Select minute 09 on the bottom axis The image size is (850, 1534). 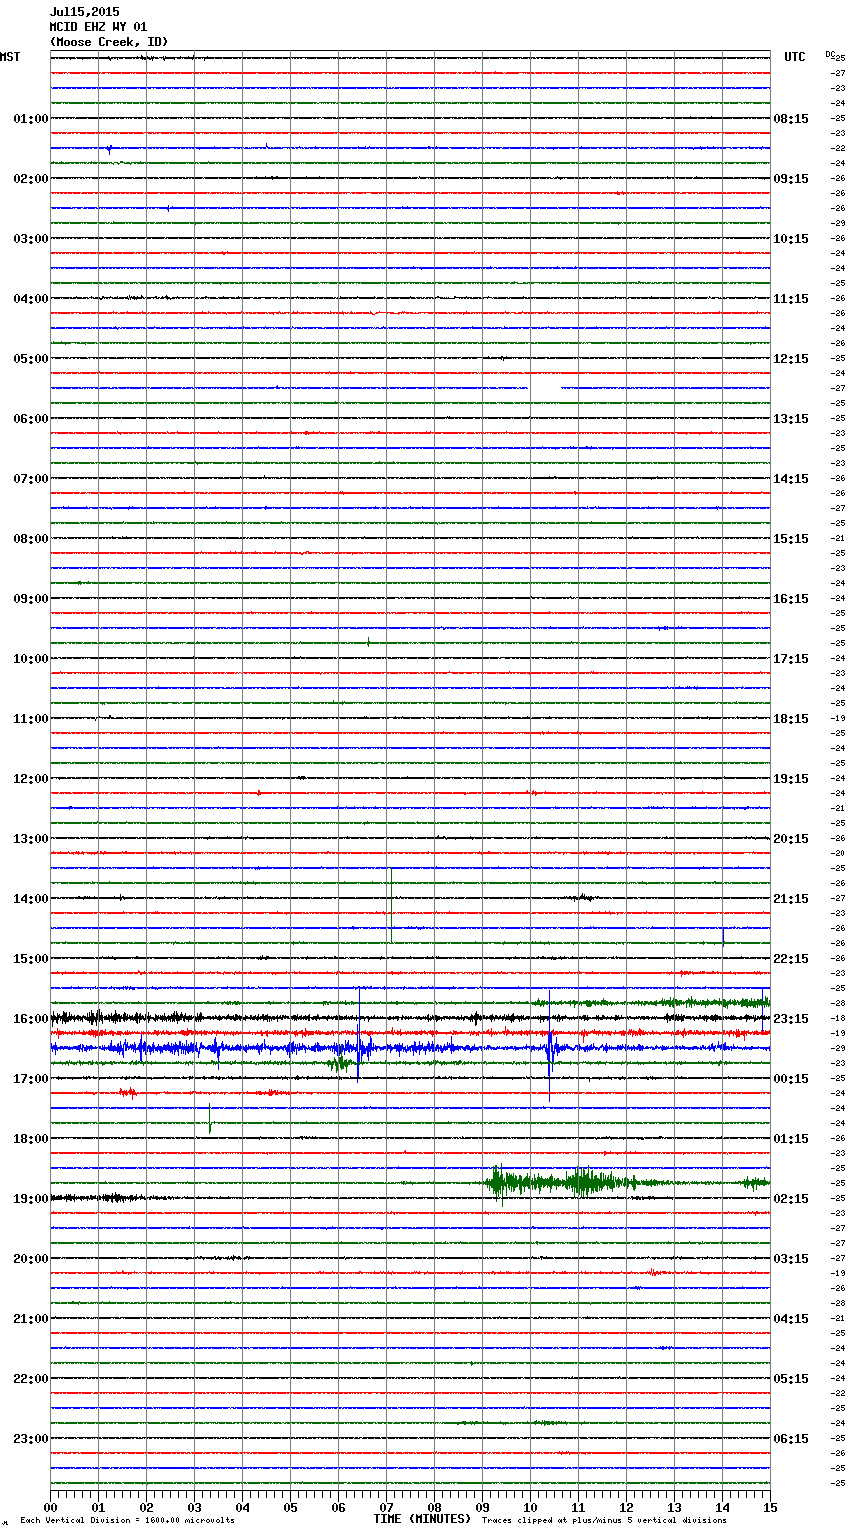coord(482,1507)
